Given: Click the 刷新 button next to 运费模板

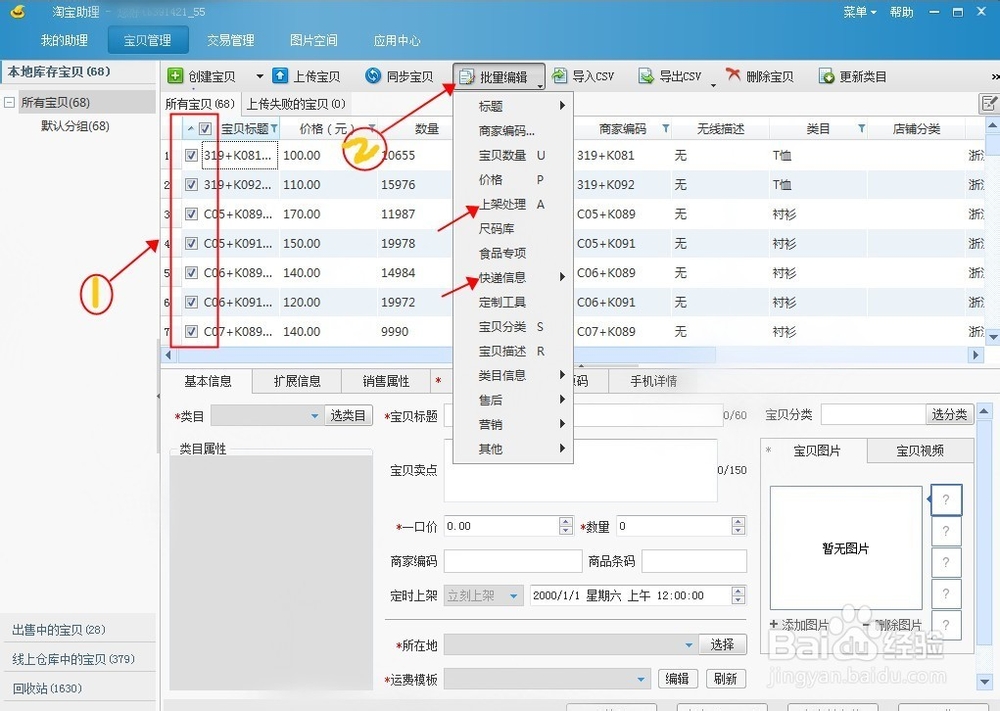Looking at the screenshot, I should (x=726, y=678).
